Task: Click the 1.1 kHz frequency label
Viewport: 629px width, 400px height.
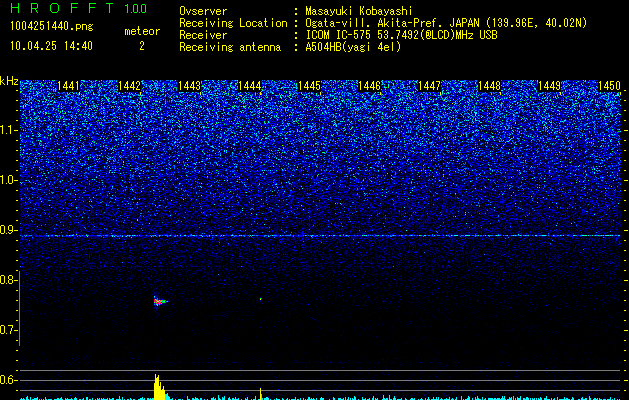Action: point(8,130)
